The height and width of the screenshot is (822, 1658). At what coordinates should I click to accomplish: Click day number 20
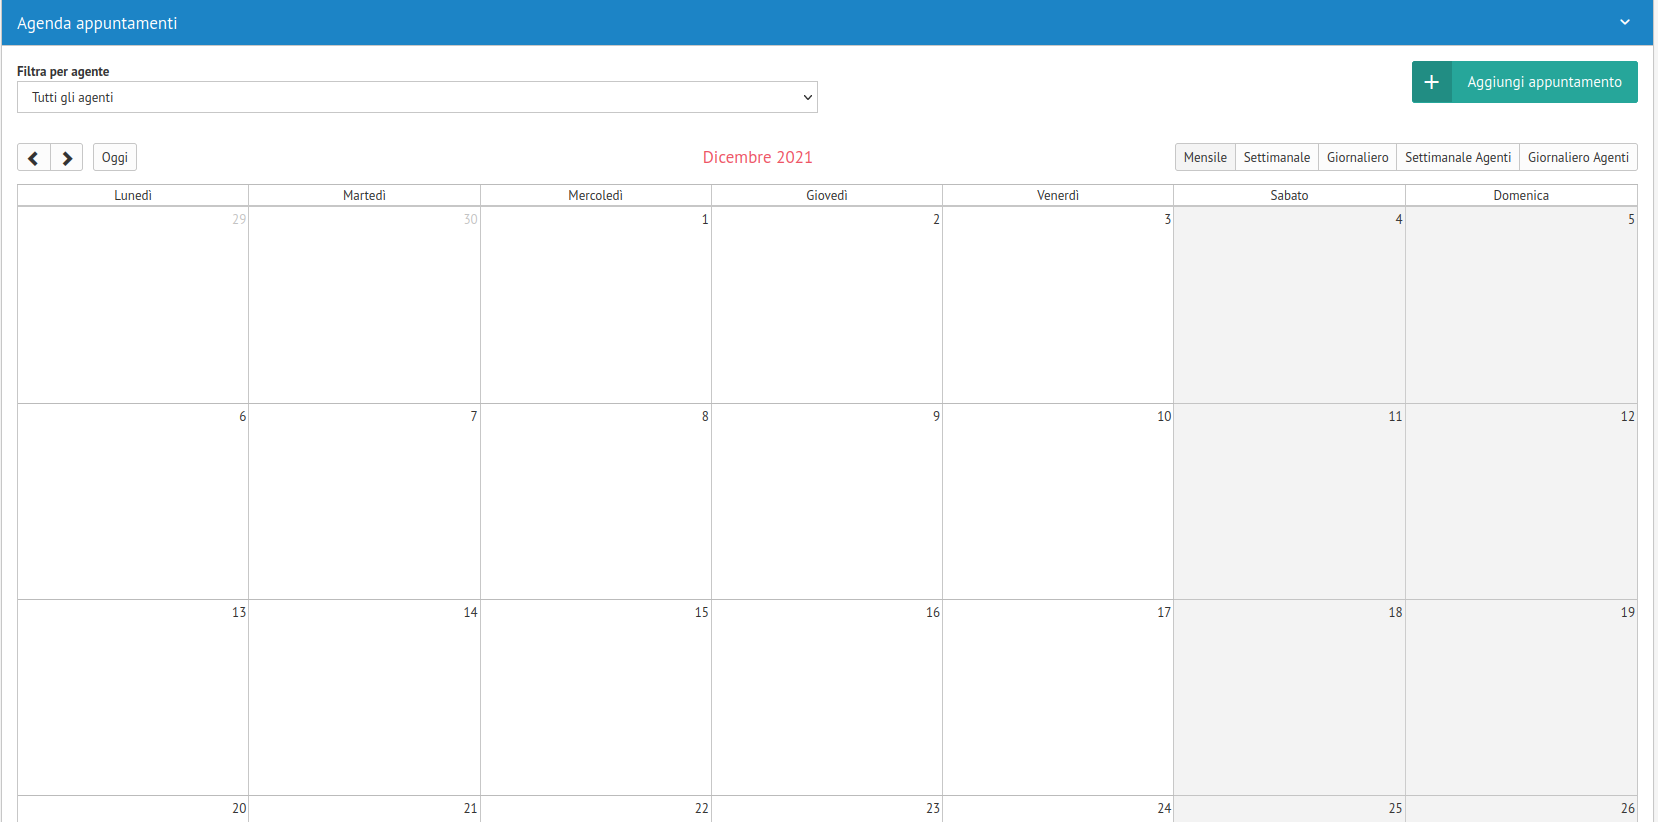239,808
